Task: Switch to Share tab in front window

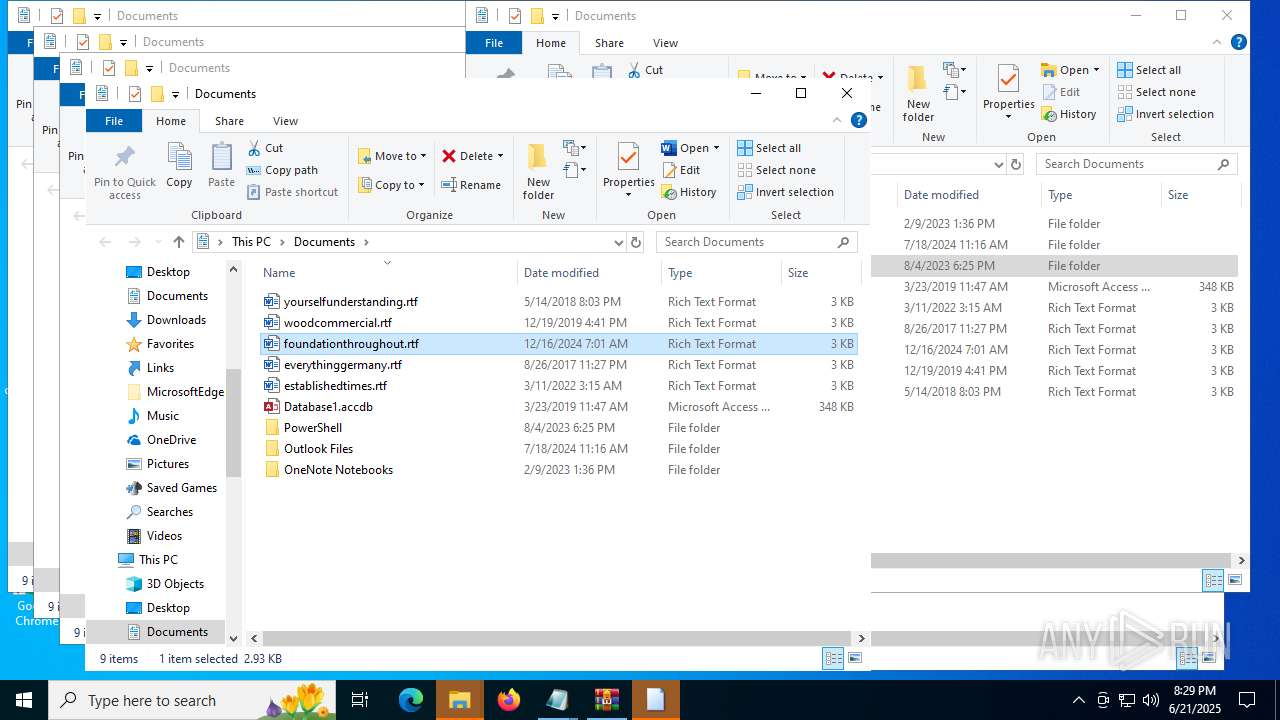Action: (x=229, y=121)
